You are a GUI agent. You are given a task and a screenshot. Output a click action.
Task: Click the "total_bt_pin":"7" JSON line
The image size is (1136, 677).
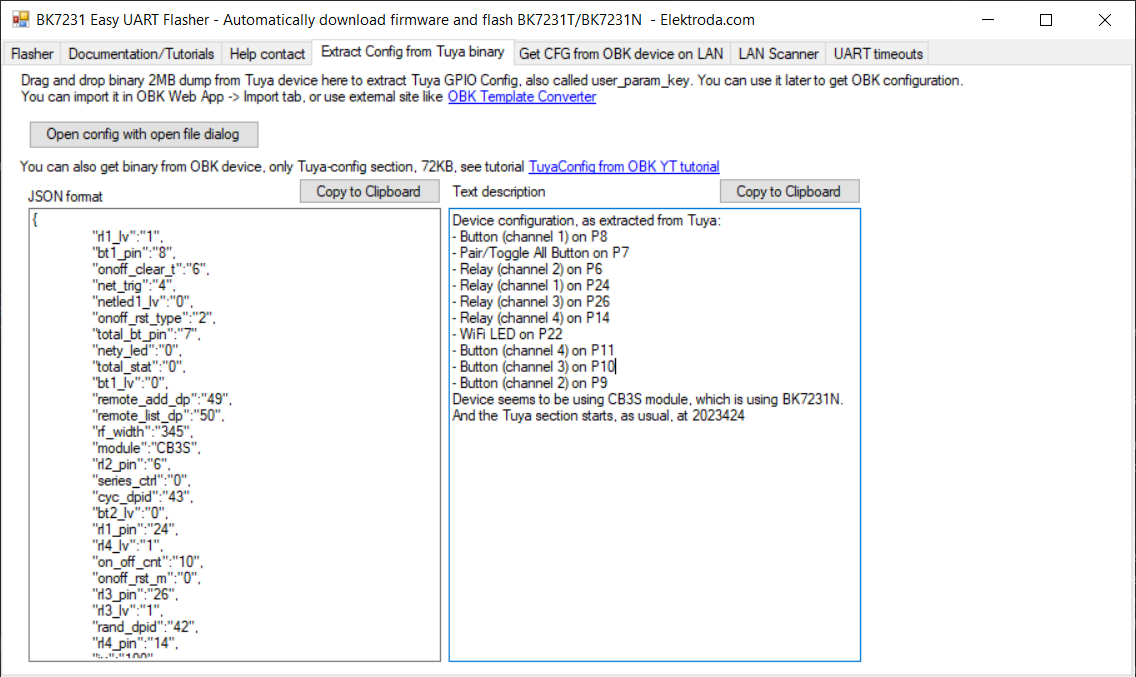[x=146, y=334]
